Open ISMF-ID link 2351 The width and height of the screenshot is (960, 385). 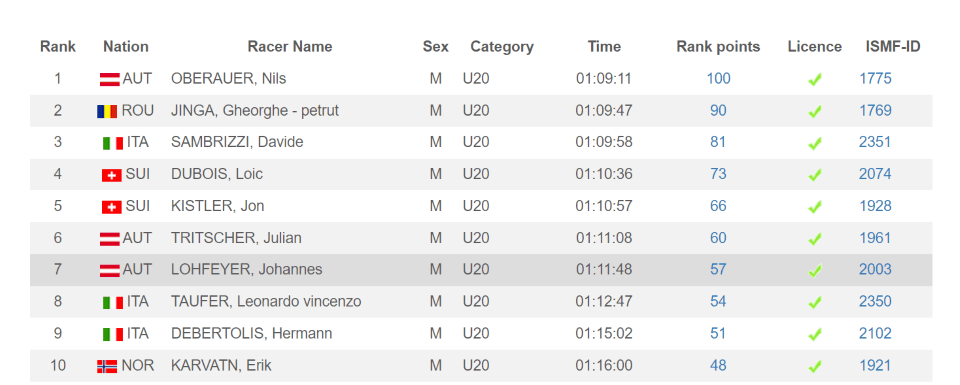pos(875,142)
